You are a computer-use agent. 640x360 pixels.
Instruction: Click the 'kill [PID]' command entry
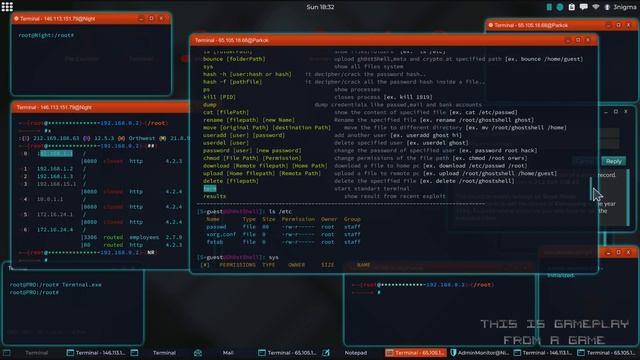219,97
